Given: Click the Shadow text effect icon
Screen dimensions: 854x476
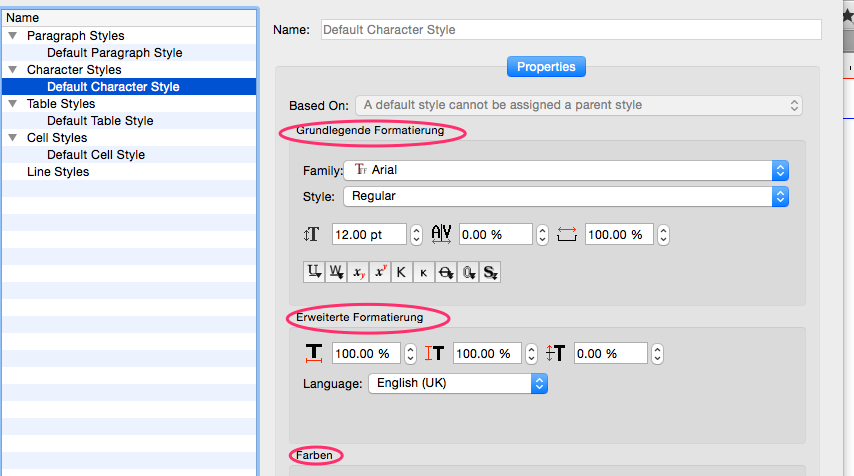Looking at the screenshot, I should coord(489,271).
